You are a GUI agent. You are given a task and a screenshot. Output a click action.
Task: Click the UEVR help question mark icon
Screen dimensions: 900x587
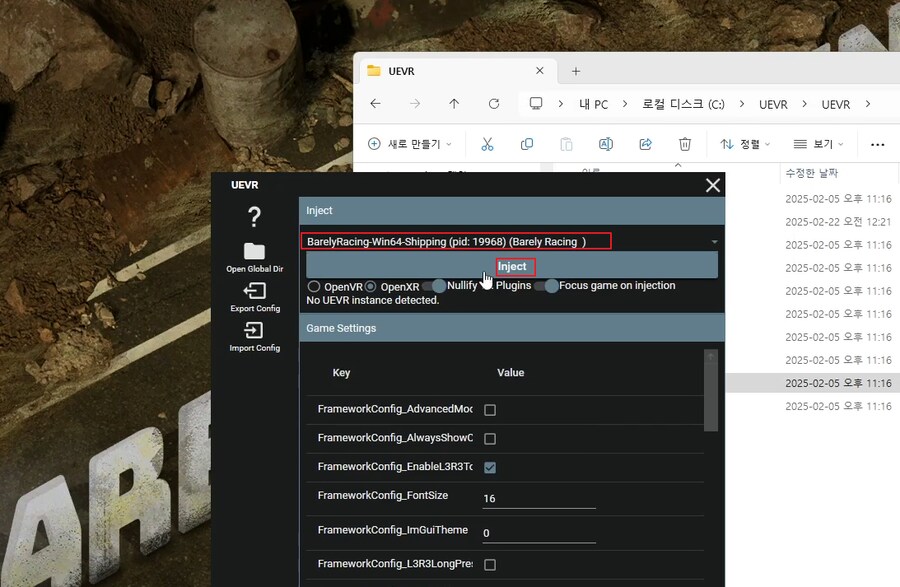(x=254, y=217)
